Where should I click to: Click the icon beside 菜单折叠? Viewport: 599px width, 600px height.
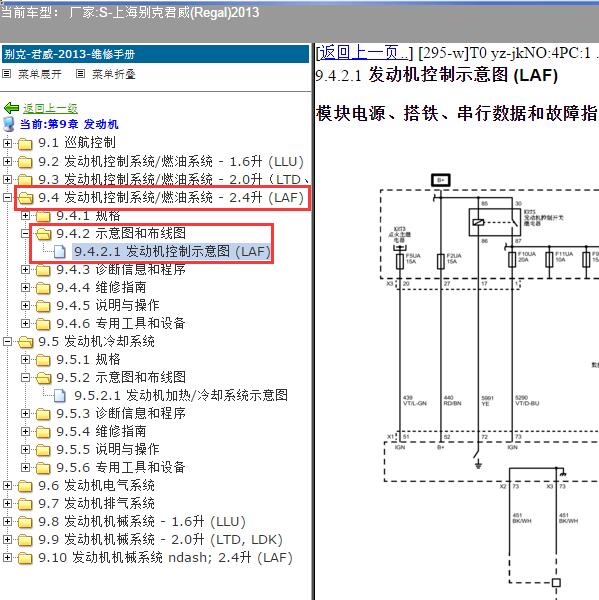click(80, 73)
